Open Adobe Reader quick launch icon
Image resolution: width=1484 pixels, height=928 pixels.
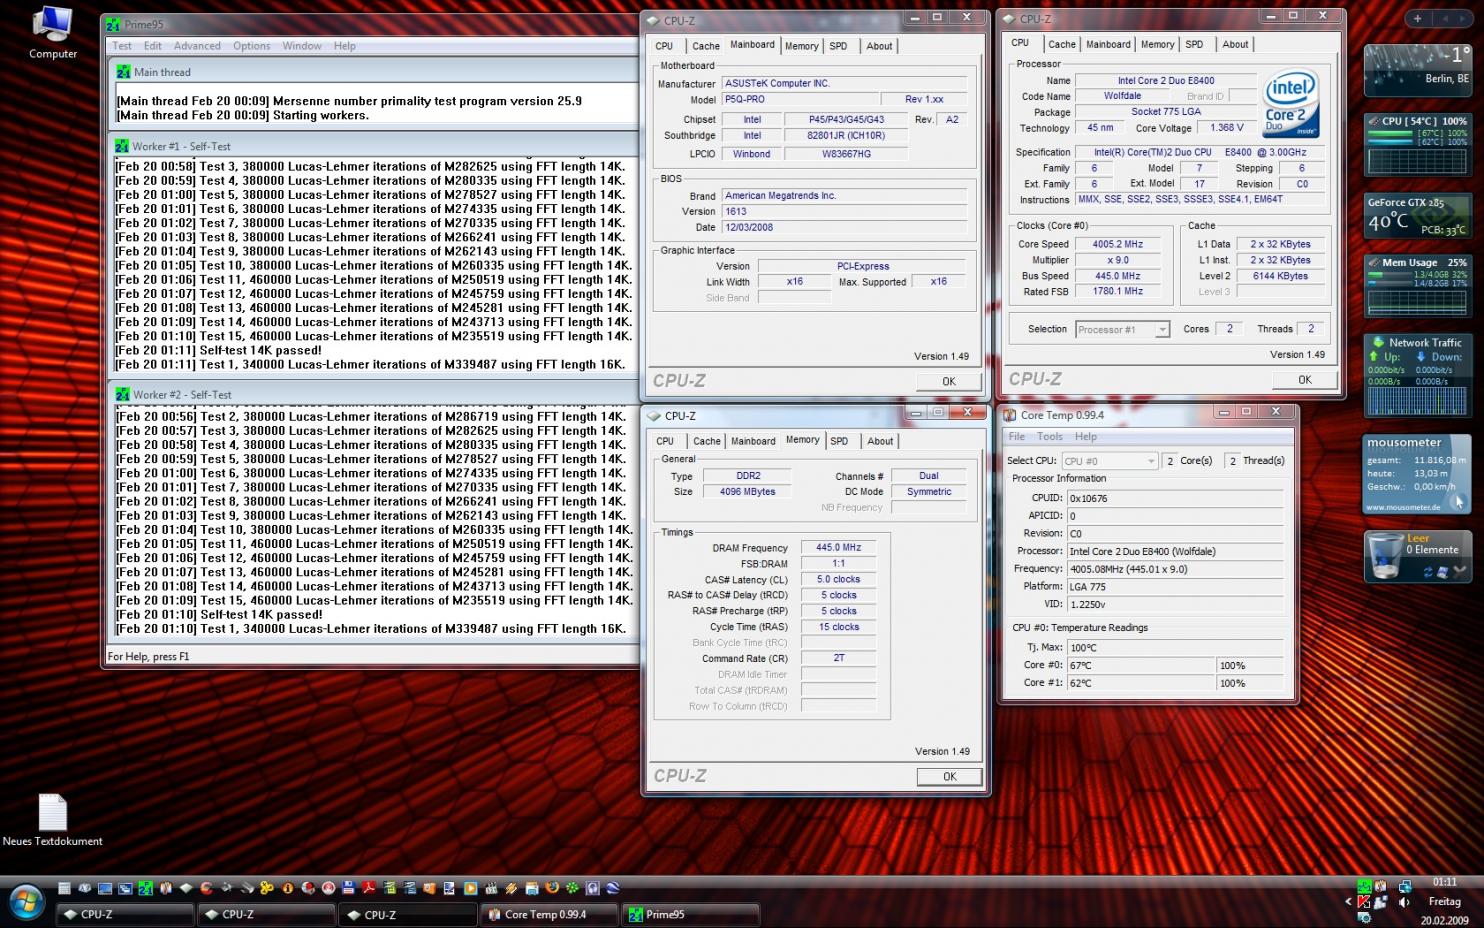tap(369, 888)
